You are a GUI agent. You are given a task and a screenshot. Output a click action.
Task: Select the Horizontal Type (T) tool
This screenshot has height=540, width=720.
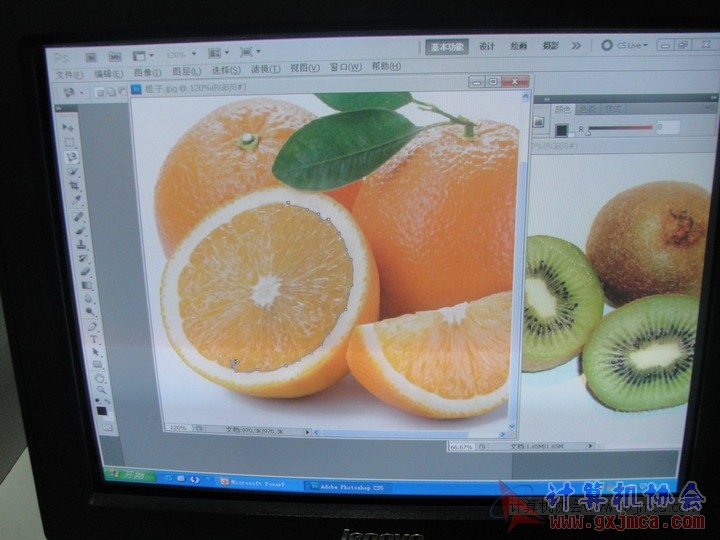click(x=94, y=340)
